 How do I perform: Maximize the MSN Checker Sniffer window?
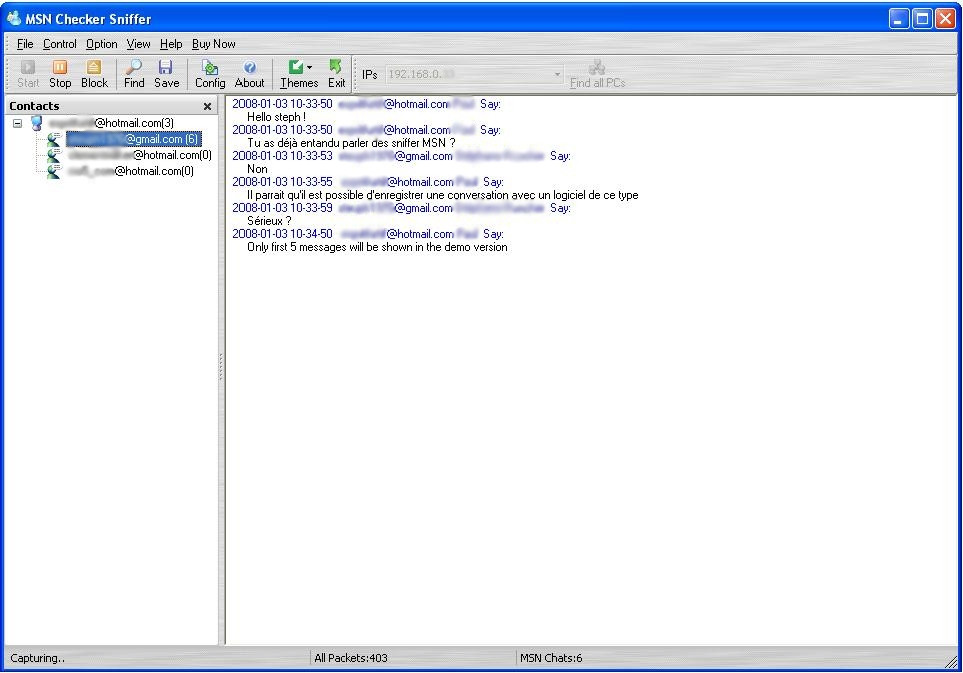pos(922,18)
